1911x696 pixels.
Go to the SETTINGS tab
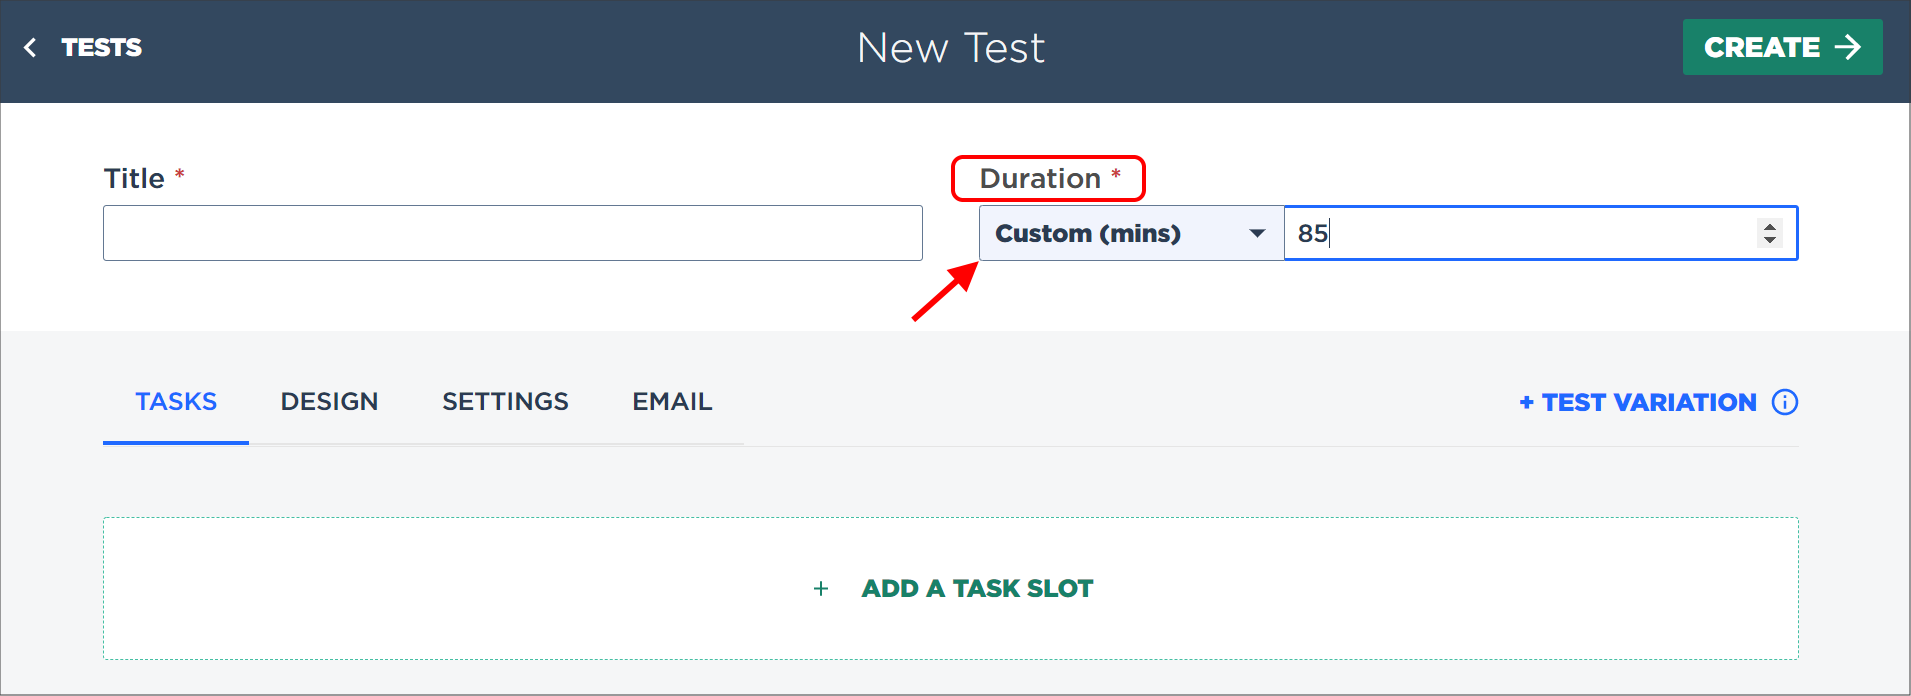click(x=505, y=402)
